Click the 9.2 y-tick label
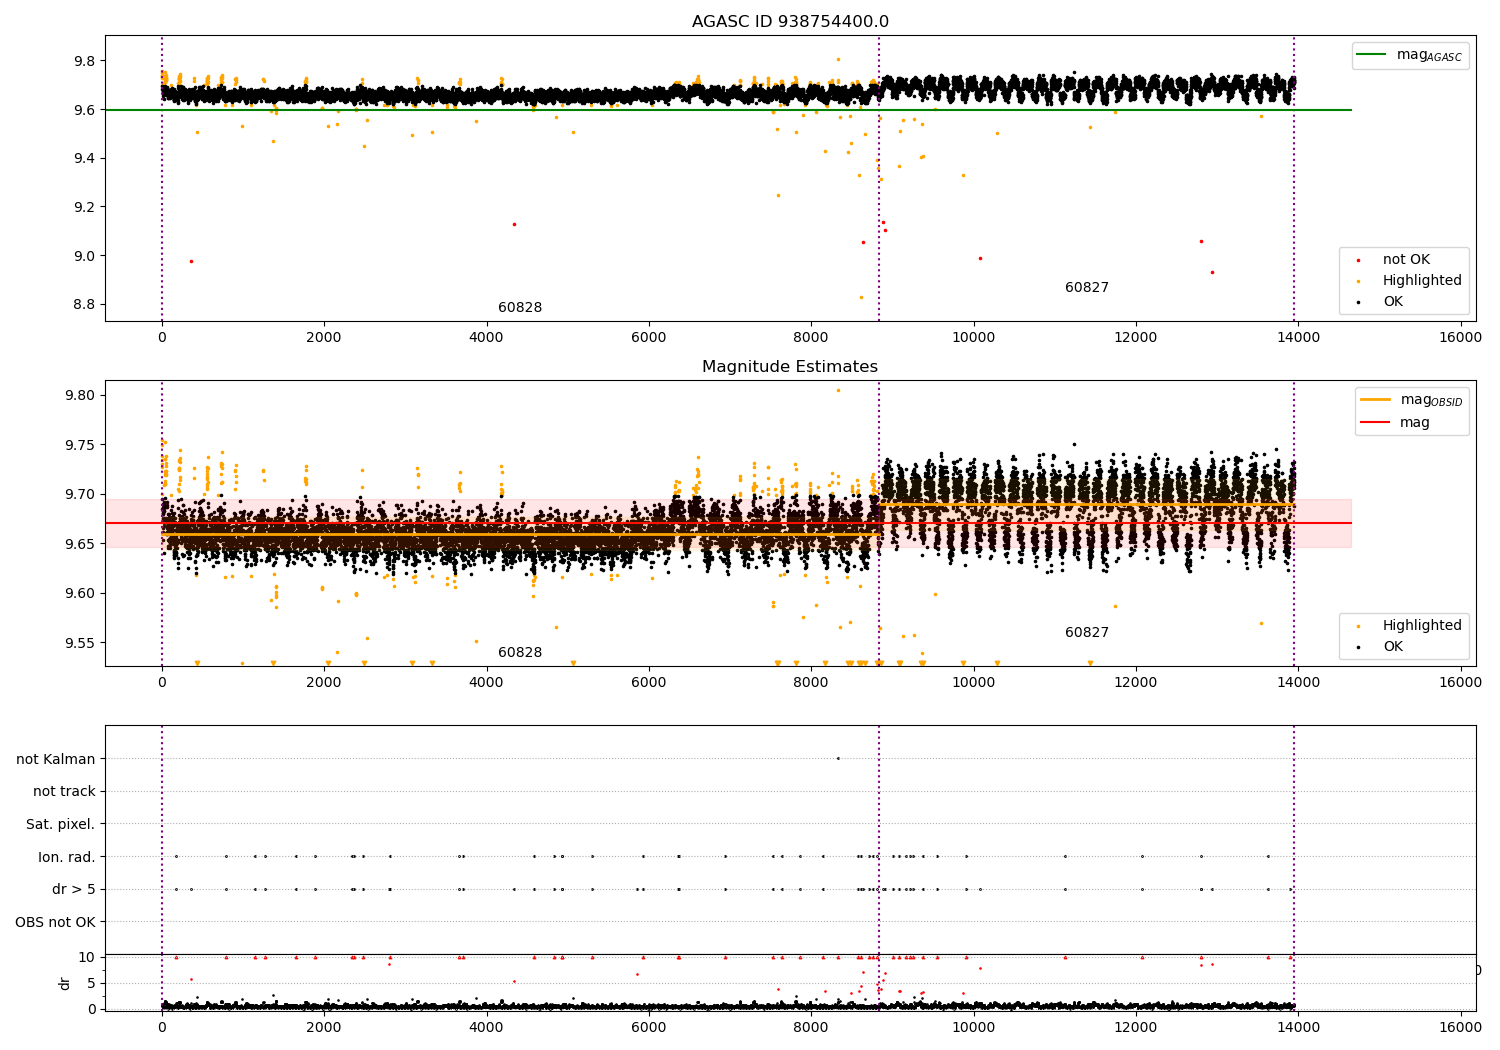Screen dimensions: 1500x1050 click(83, 207)
